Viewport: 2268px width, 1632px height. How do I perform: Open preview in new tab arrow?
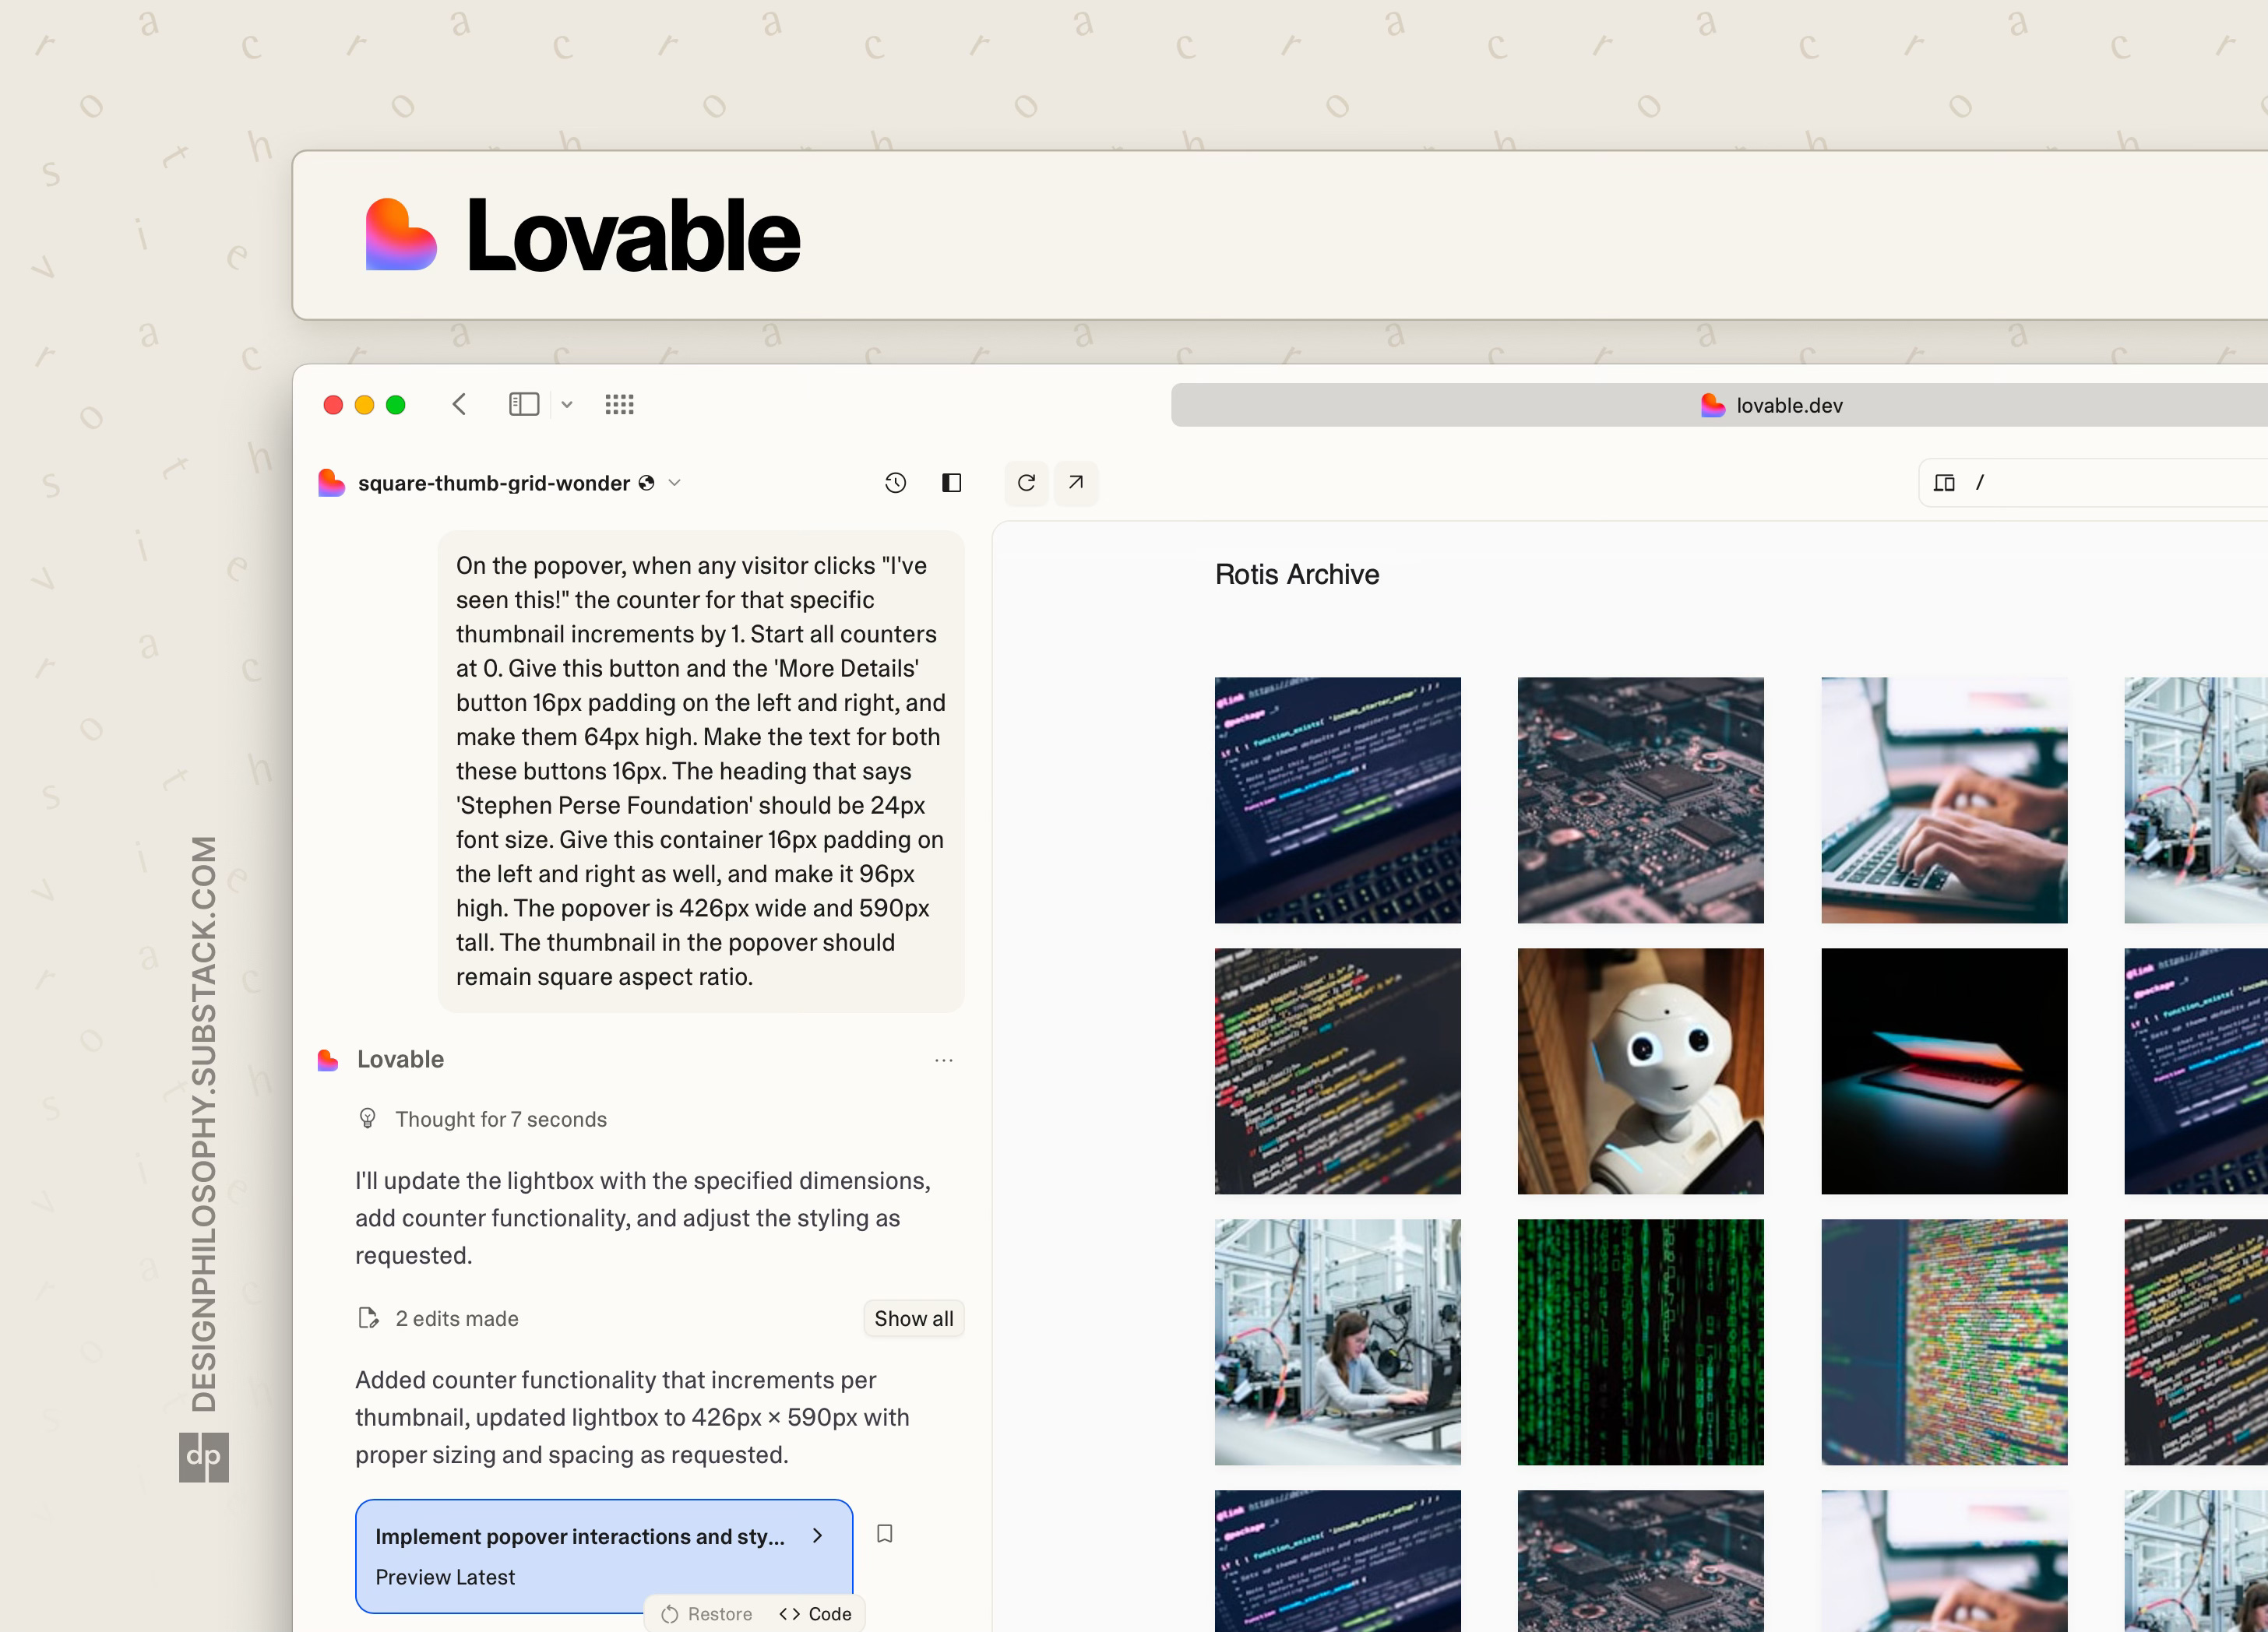pos(1076,483)
